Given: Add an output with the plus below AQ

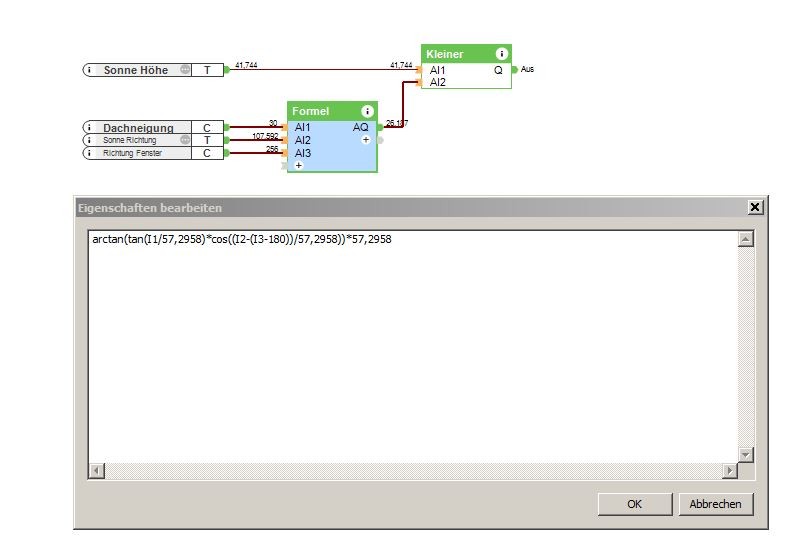Looking at the screenshot, I should coord(366,140).
